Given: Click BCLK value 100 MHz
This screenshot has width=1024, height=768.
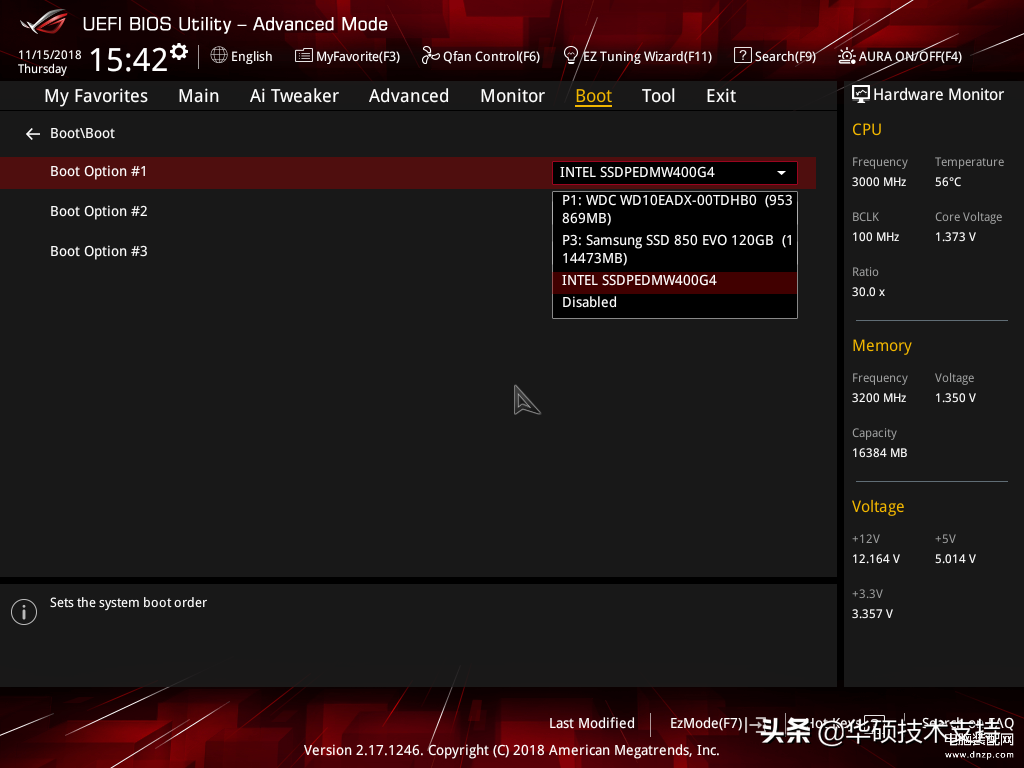Looking at the screenshot, I should click(875, 236).
